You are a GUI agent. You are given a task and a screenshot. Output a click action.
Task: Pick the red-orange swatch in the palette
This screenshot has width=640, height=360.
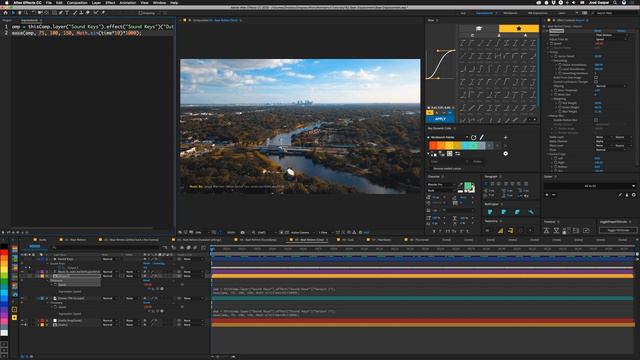point(433,145)
